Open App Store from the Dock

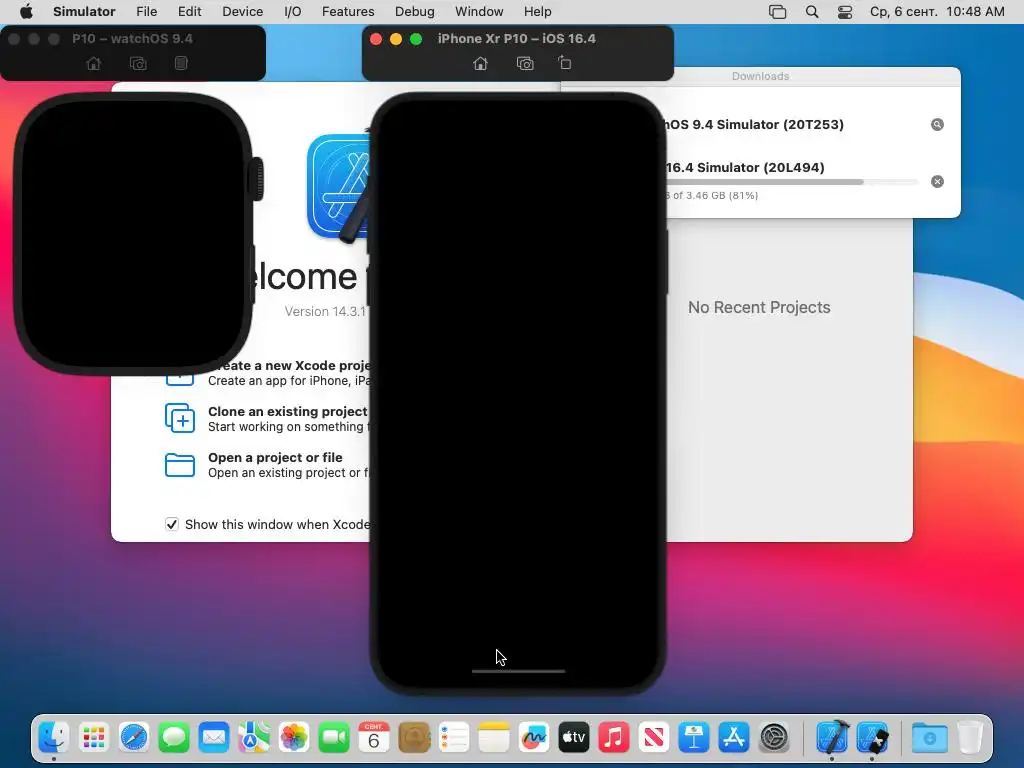tap(733, 738)
